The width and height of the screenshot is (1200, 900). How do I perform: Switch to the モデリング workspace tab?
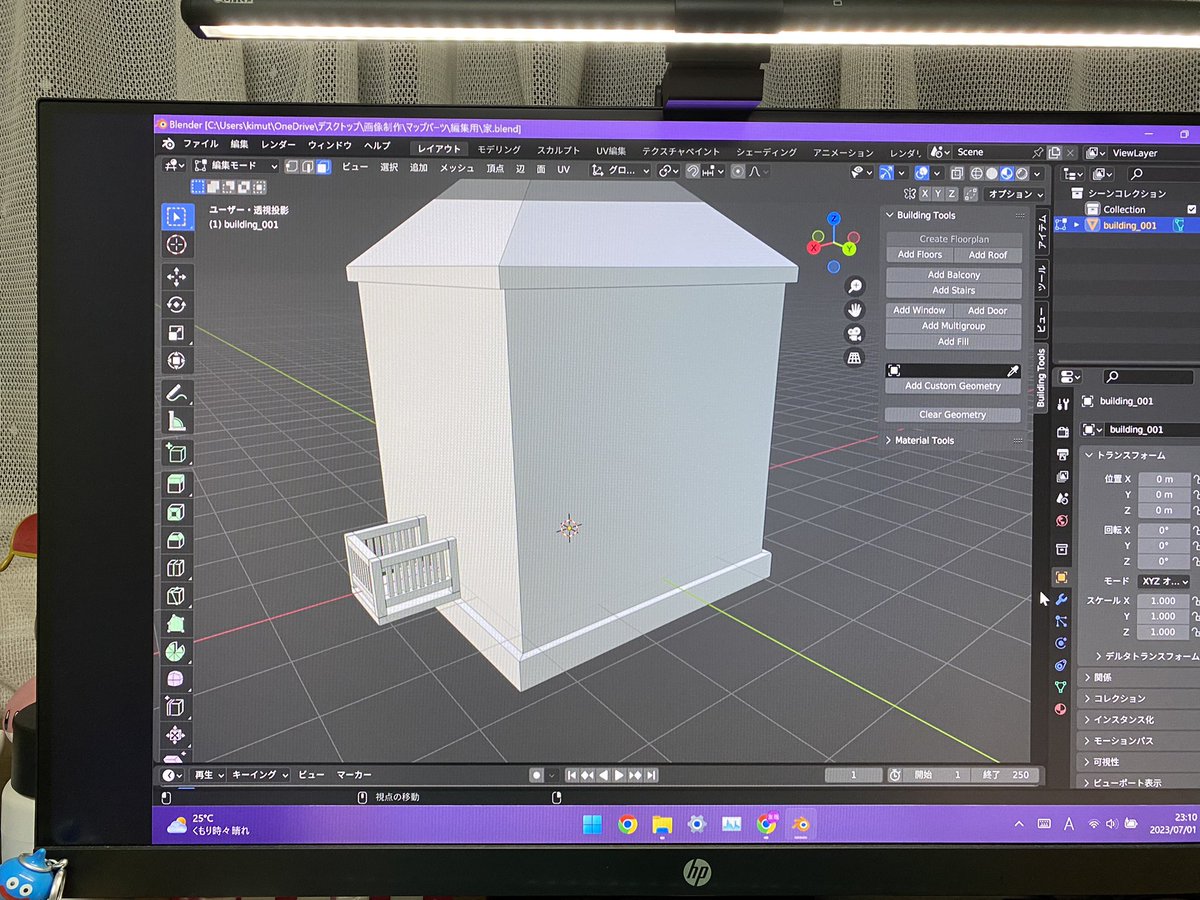pos(498,150)
